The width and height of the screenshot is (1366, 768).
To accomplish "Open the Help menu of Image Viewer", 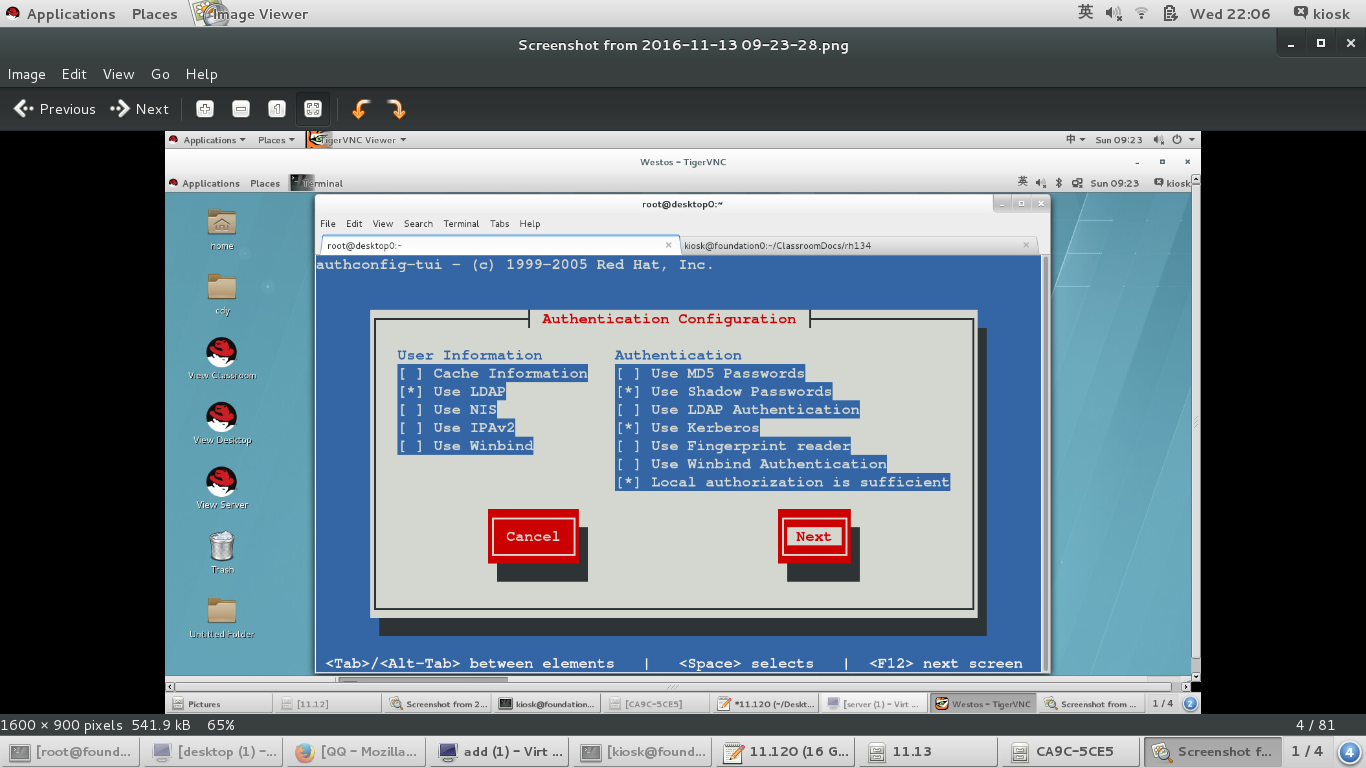I will (x=201, y=74).
